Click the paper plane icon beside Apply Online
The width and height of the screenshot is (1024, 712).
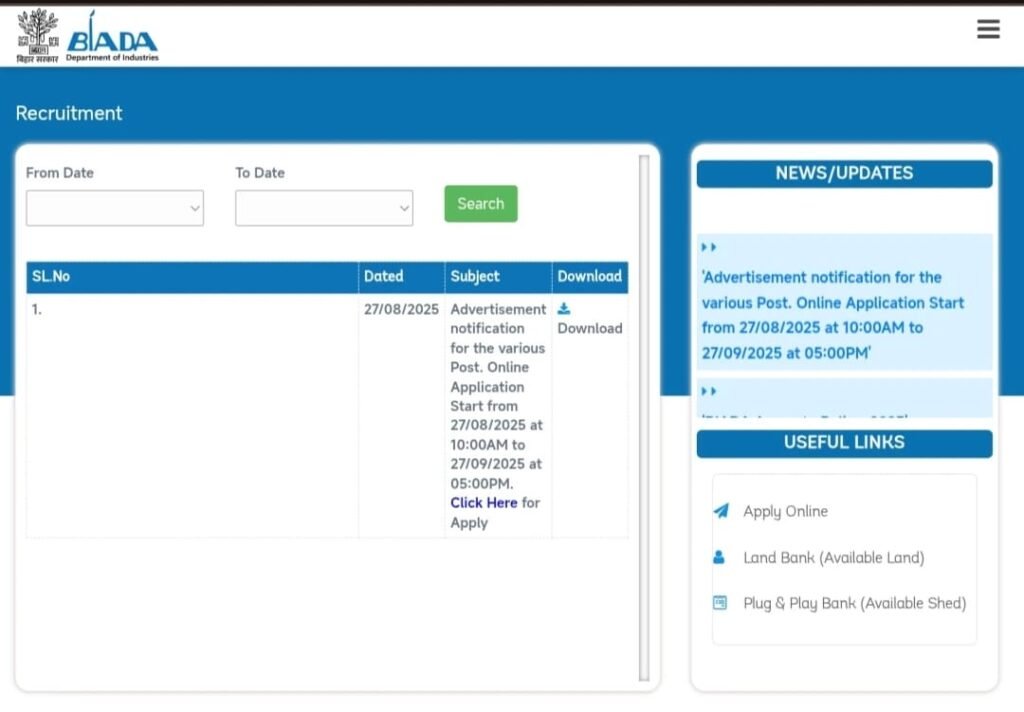720,511
